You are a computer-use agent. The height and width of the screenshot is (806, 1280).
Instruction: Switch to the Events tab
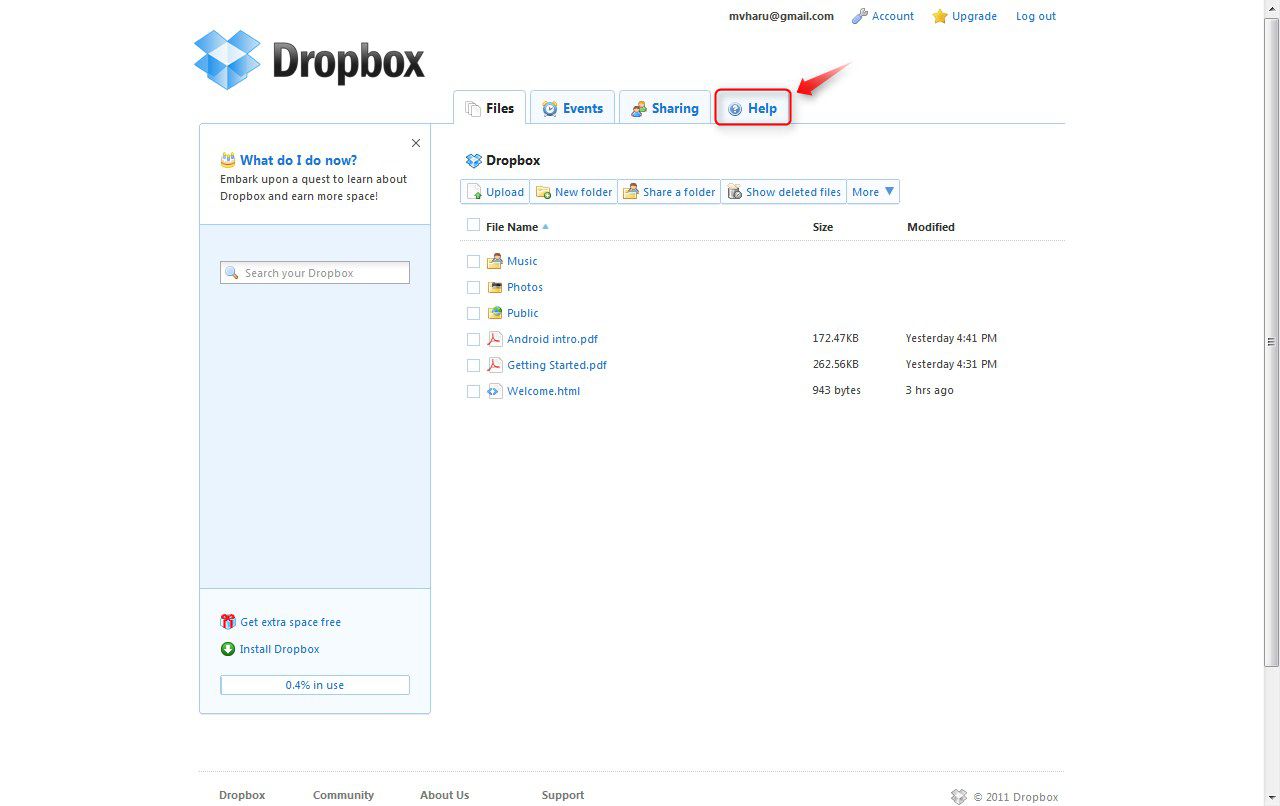[573, 108]
